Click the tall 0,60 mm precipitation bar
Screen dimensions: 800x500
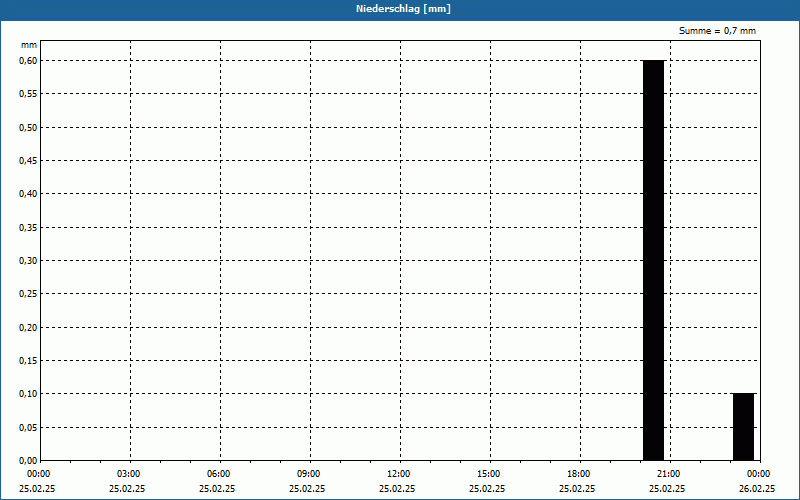(x=654, y=260)
